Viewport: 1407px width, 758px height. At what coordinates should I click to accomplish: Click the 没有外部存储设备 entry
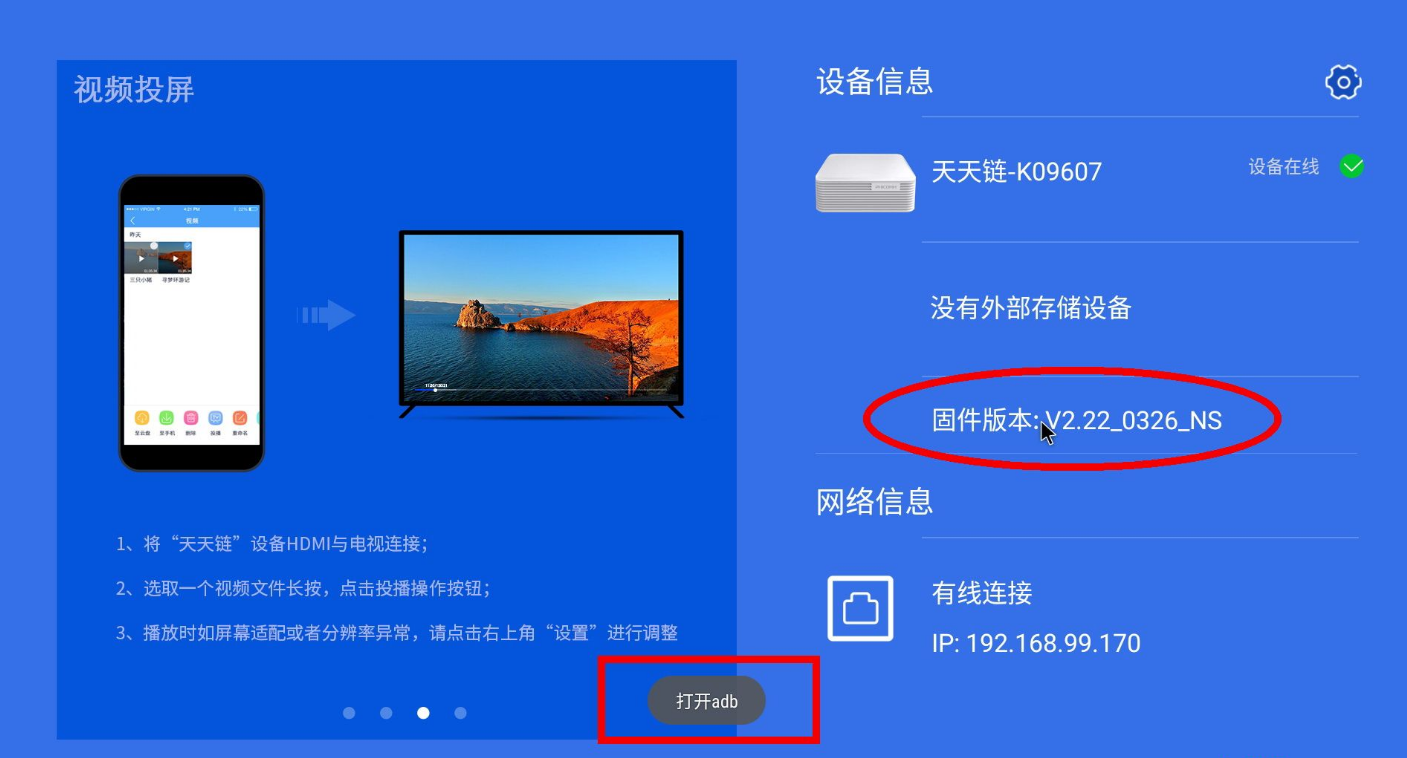1031,307
